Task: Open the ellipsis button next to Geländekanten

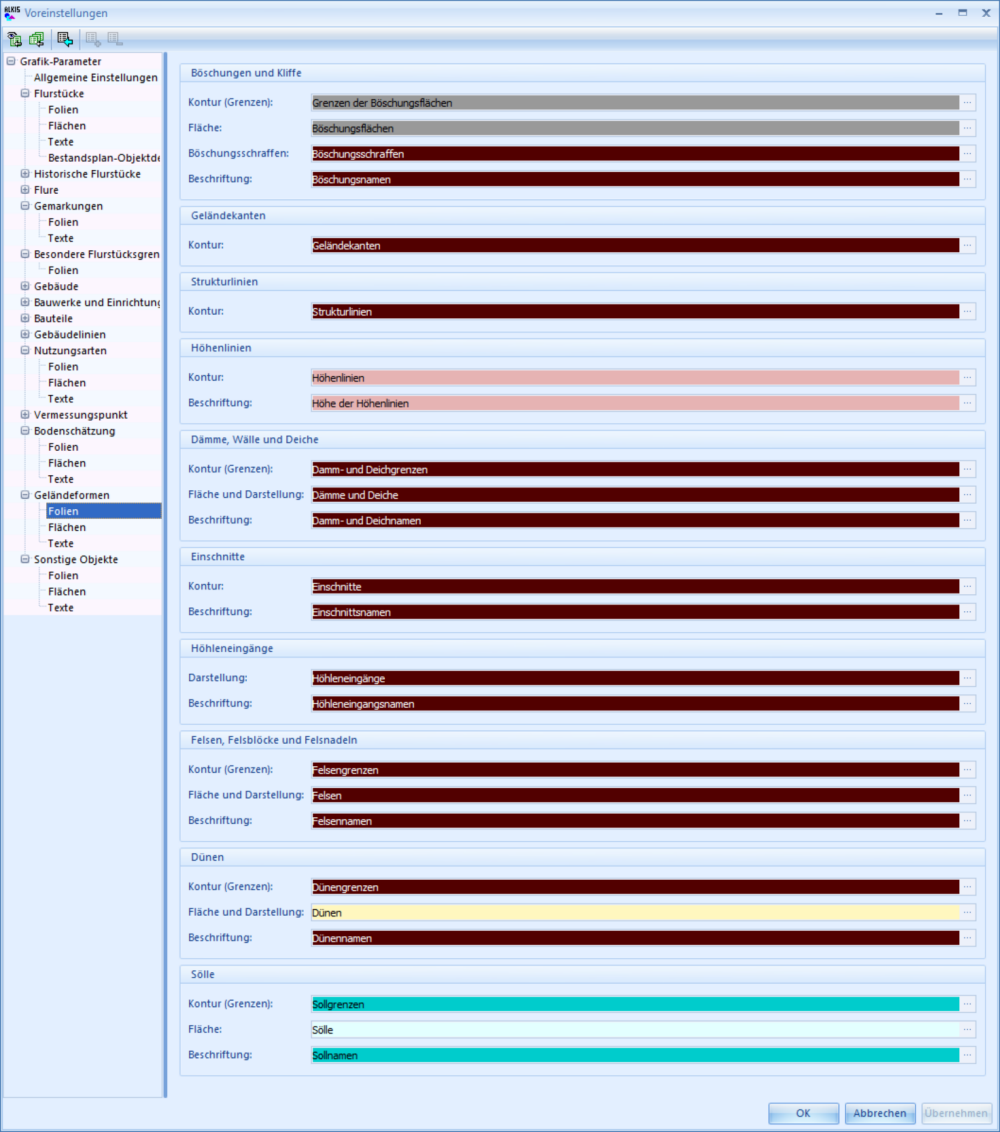Action: pos(968,245)
